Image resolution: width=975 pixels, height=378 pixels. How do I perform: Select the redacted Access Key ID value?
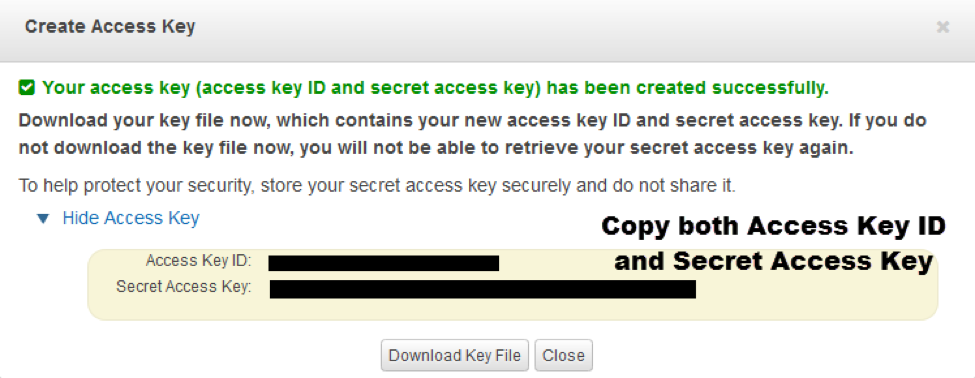[384, 262]
